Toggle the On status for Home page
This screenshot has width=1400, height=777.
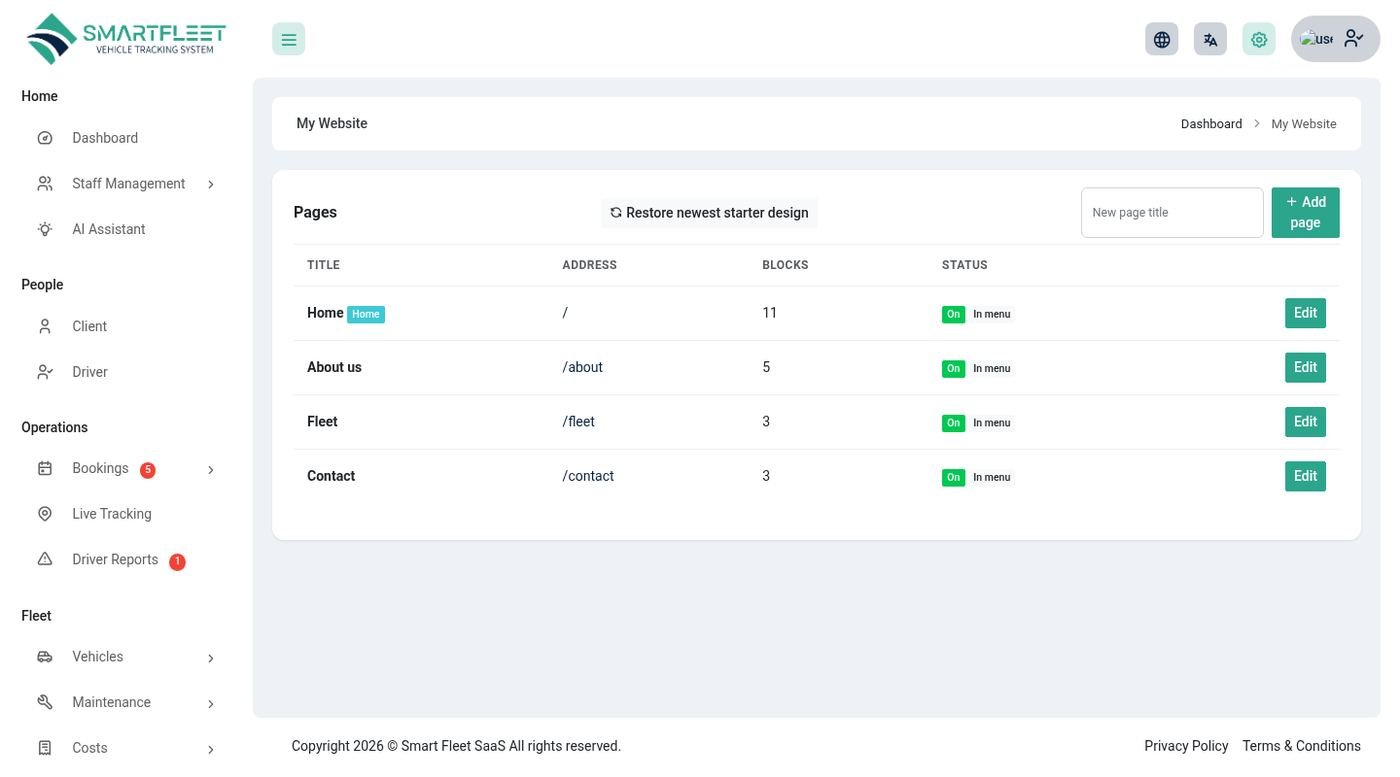[953, 314]
